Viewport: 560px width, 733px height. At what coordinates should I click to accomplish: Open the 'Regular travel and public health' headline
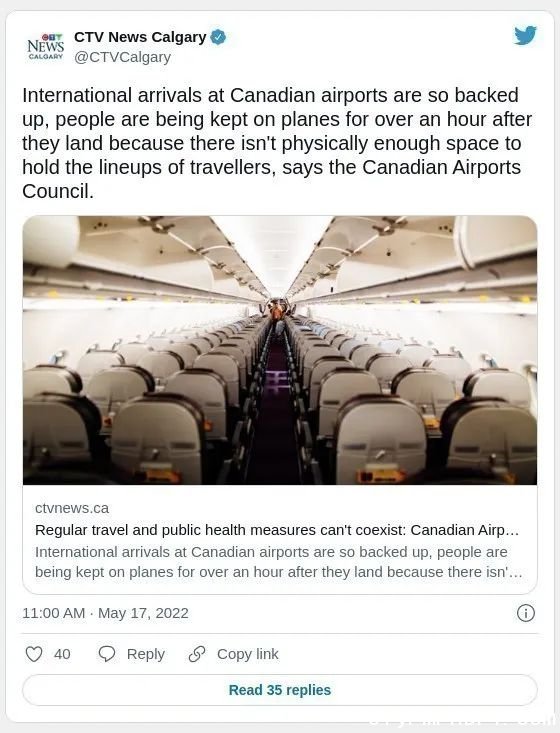pyautogui.click(x=277, y=530)
